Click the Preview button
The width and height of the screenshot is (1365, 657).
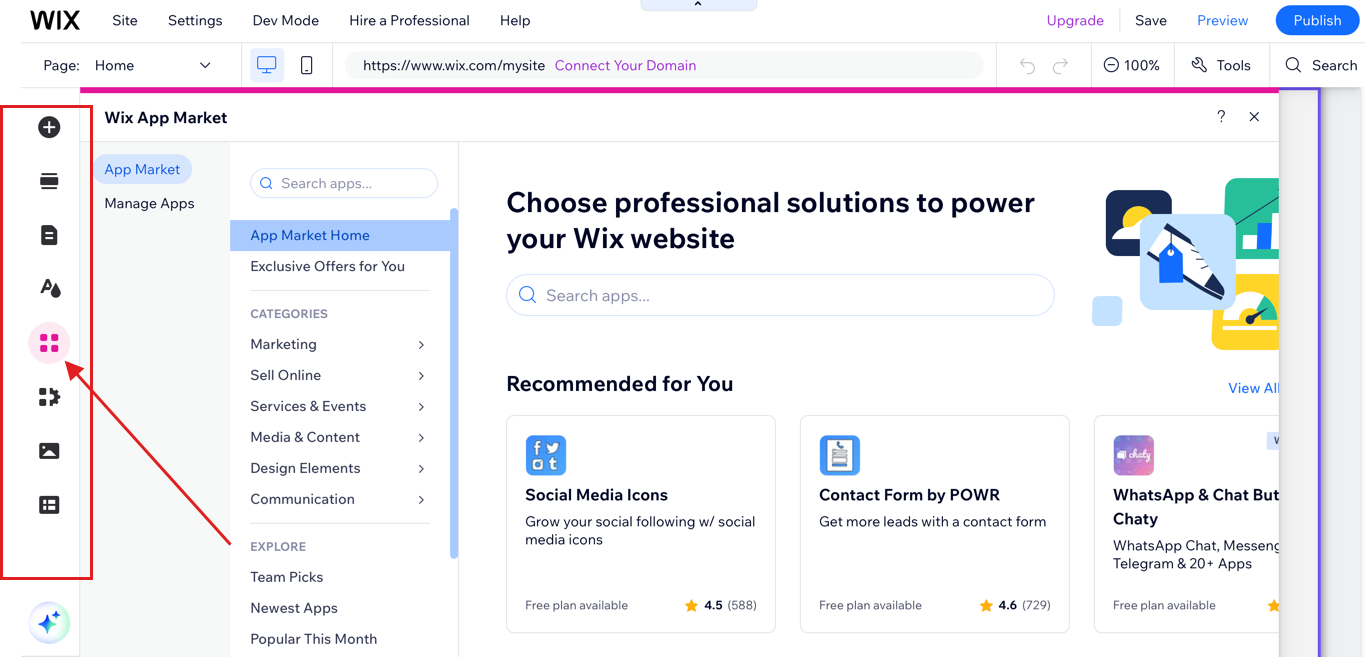click(x=1222, y=20)
